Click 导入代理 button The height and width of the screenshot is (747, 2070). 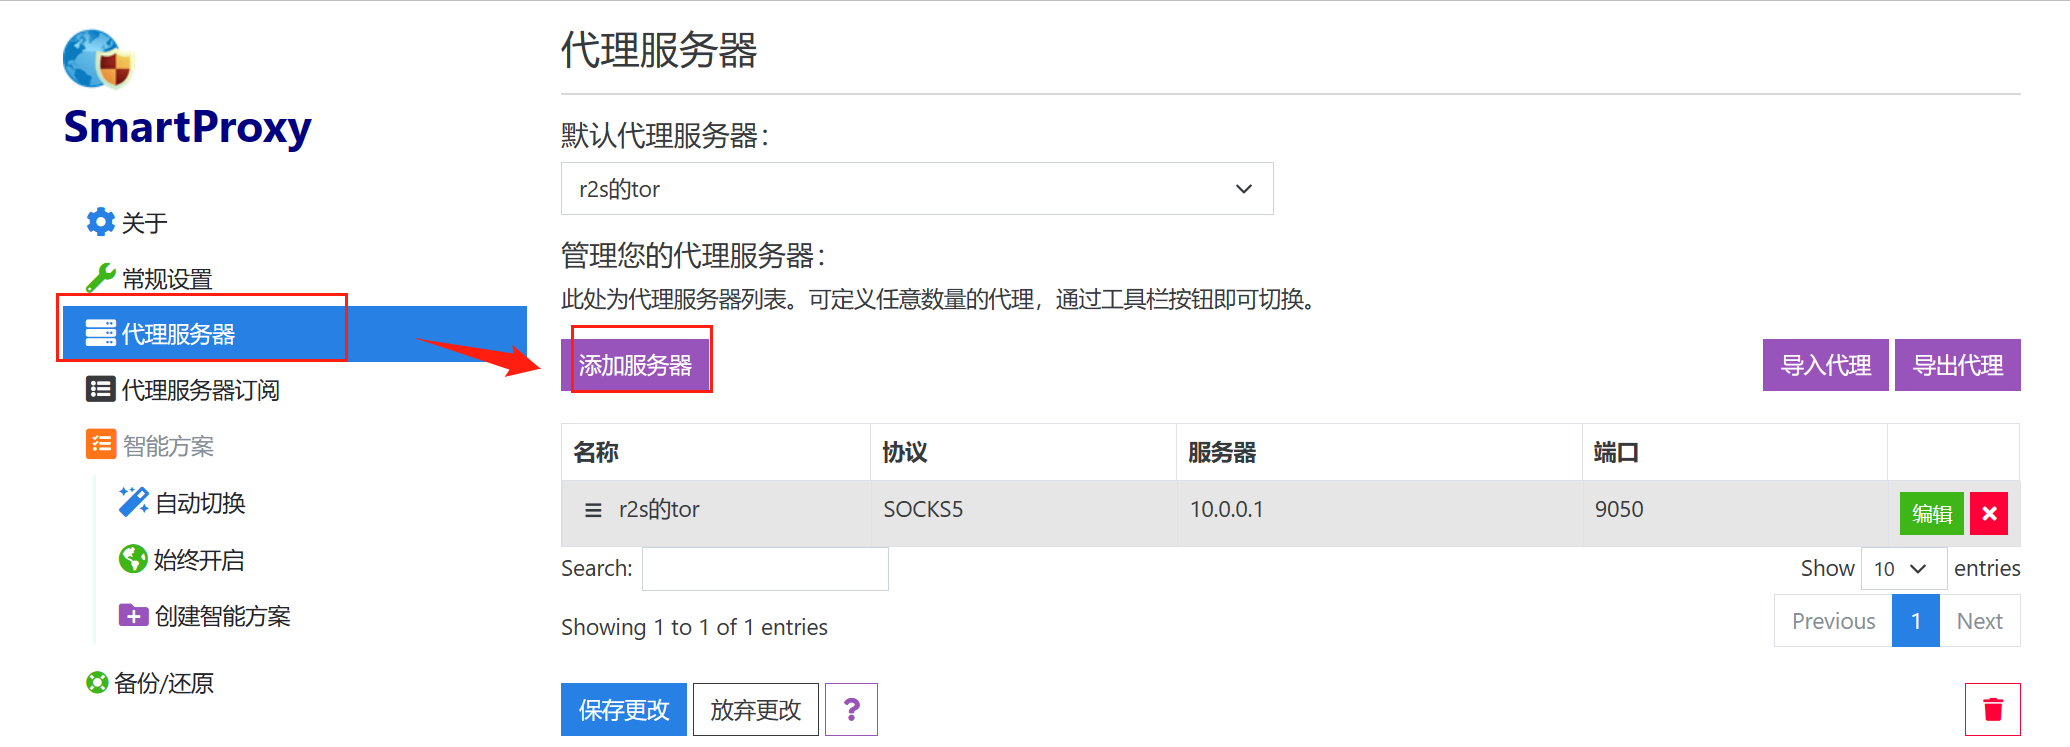pyautogui.click(x=1825, y=365)
